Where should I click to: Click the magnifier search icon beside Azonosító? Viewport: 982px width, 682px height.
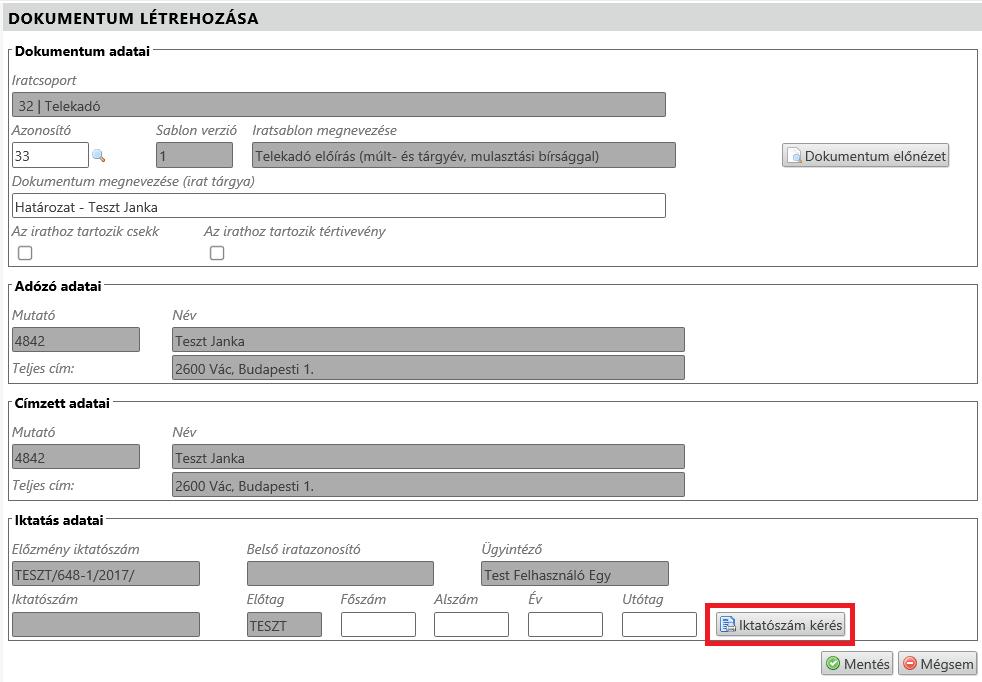pos(98,155)
